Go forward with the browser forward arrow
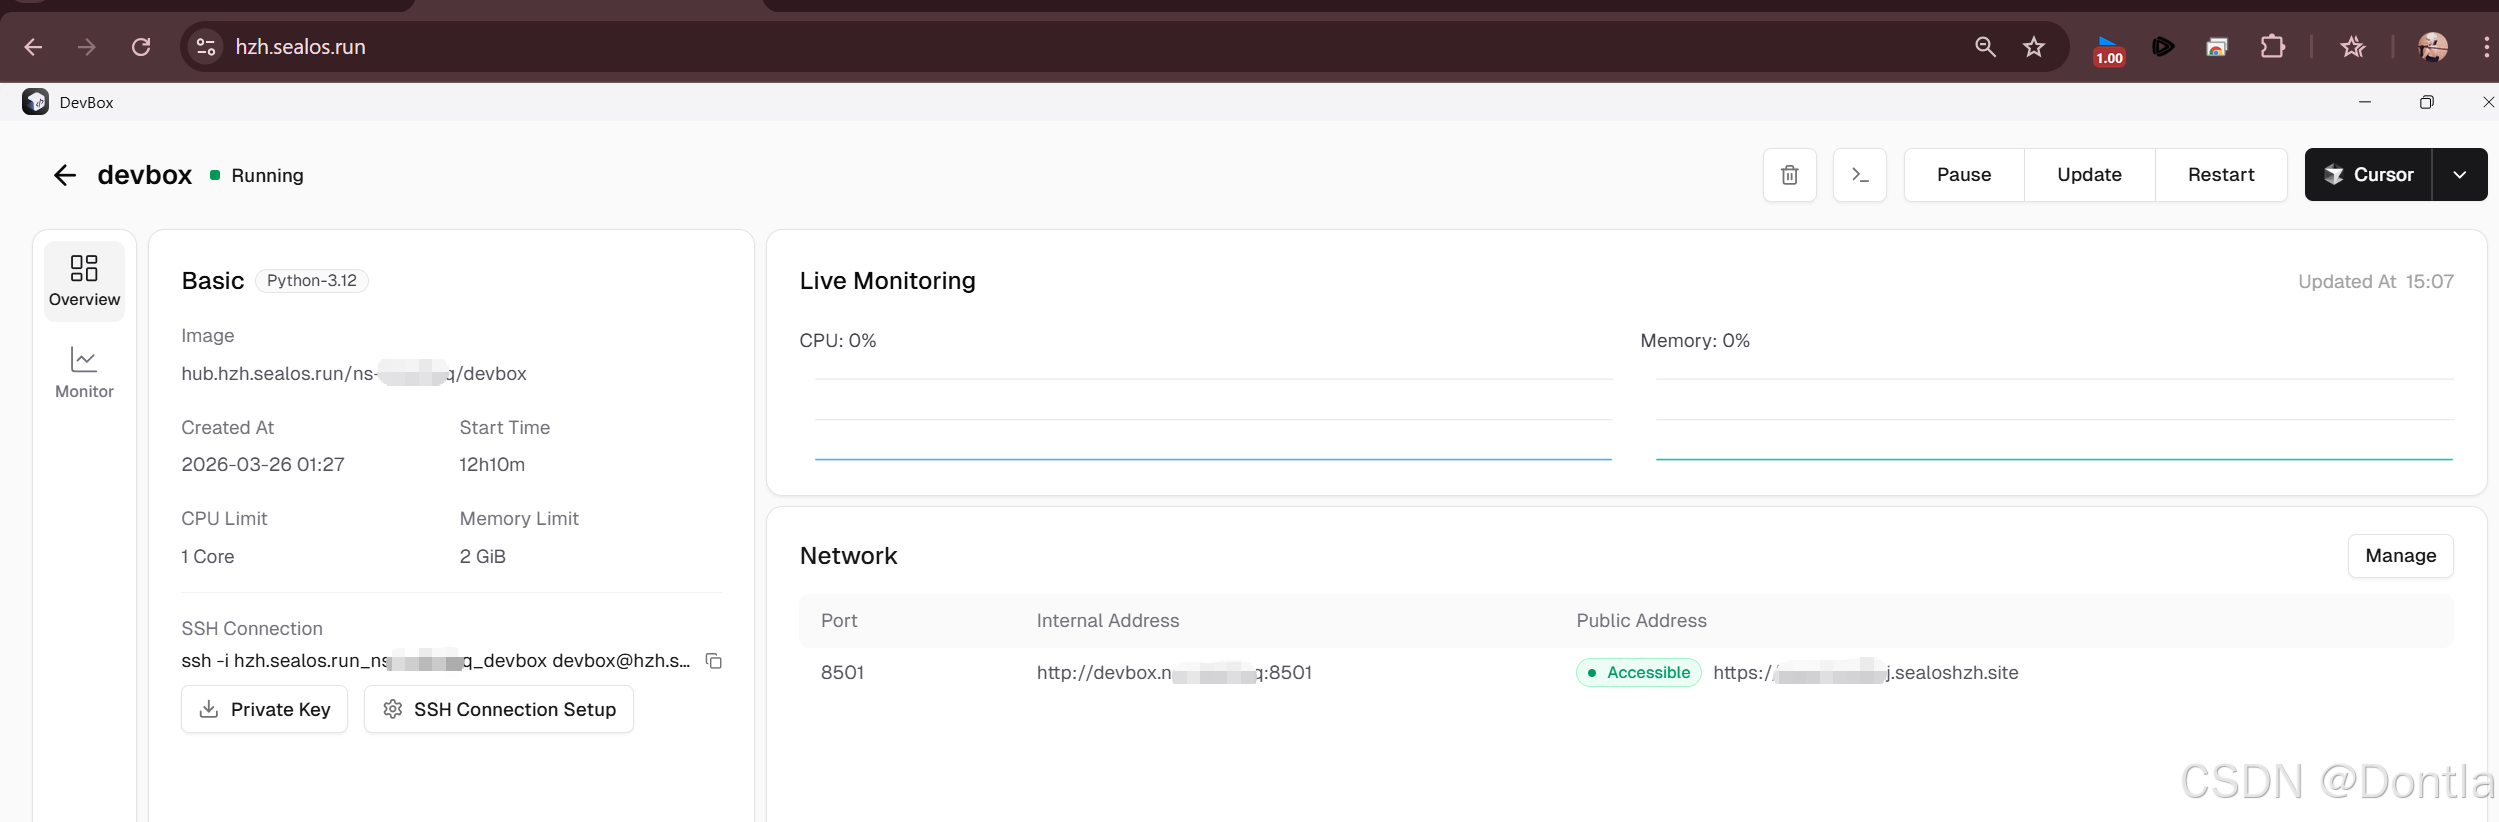This screenshot has height=822, width=2499. click(87, 47)
